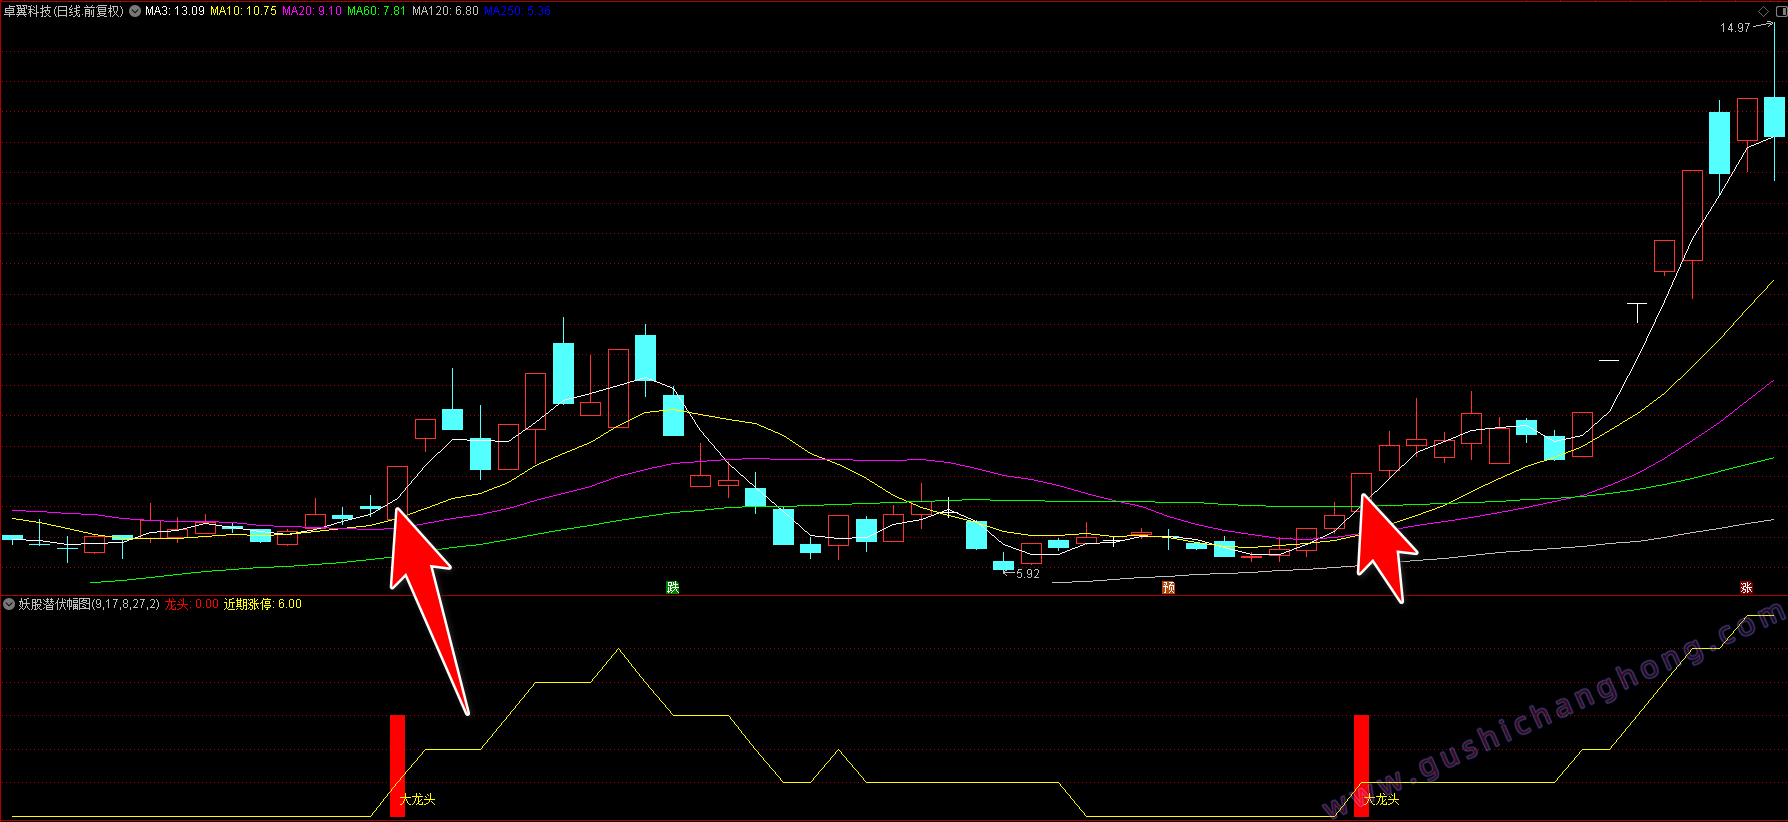Click the yellow 近期张停: 6.00 value
1788x822 pixels.
(x=262, y=604)
